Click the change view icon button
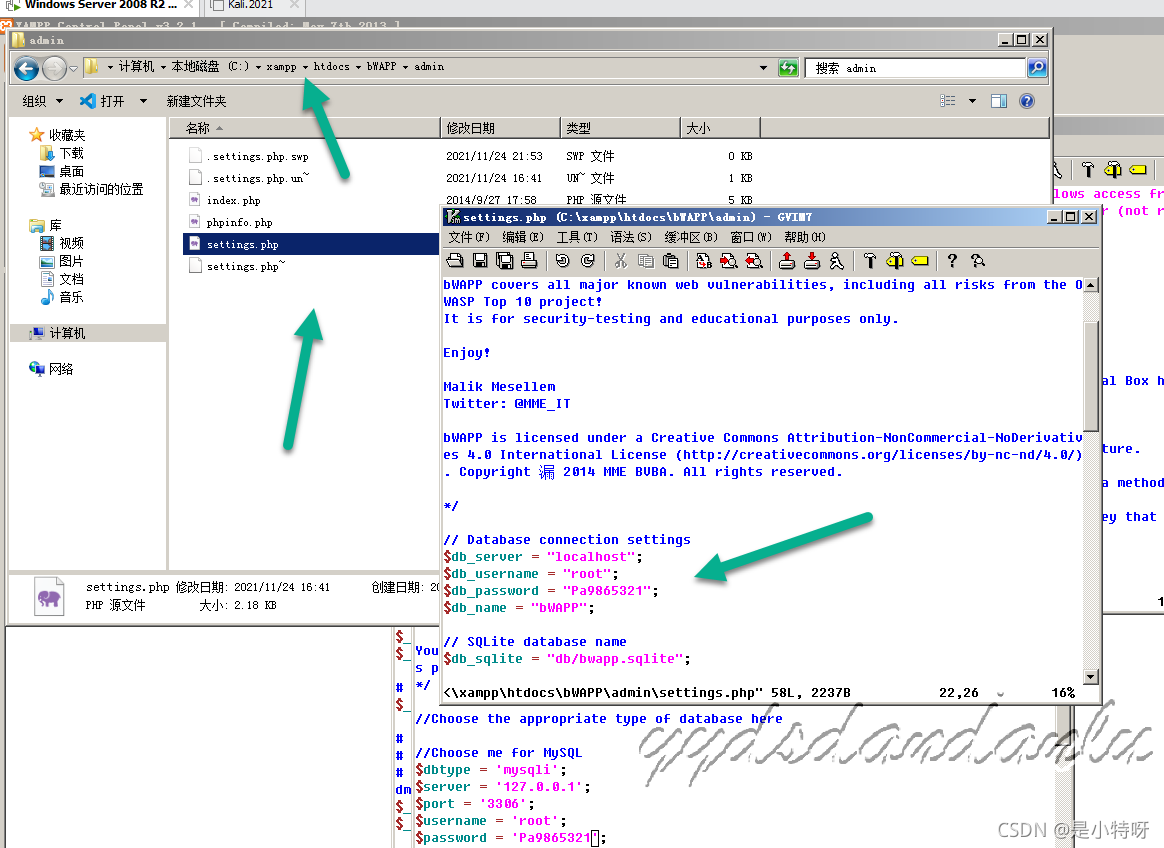The height and width of the screenshot is (848, 1164). click(948, 101)
